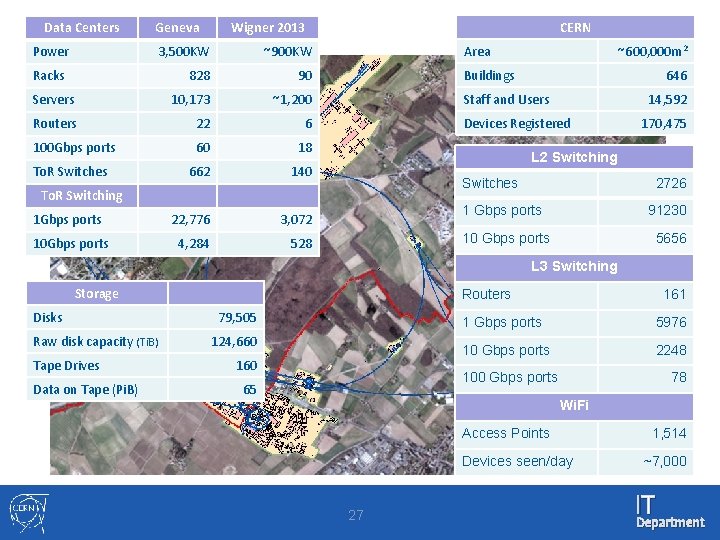Click the Devices seen/day label
This screenshot has height=540, width=720.
pos(518,461)
